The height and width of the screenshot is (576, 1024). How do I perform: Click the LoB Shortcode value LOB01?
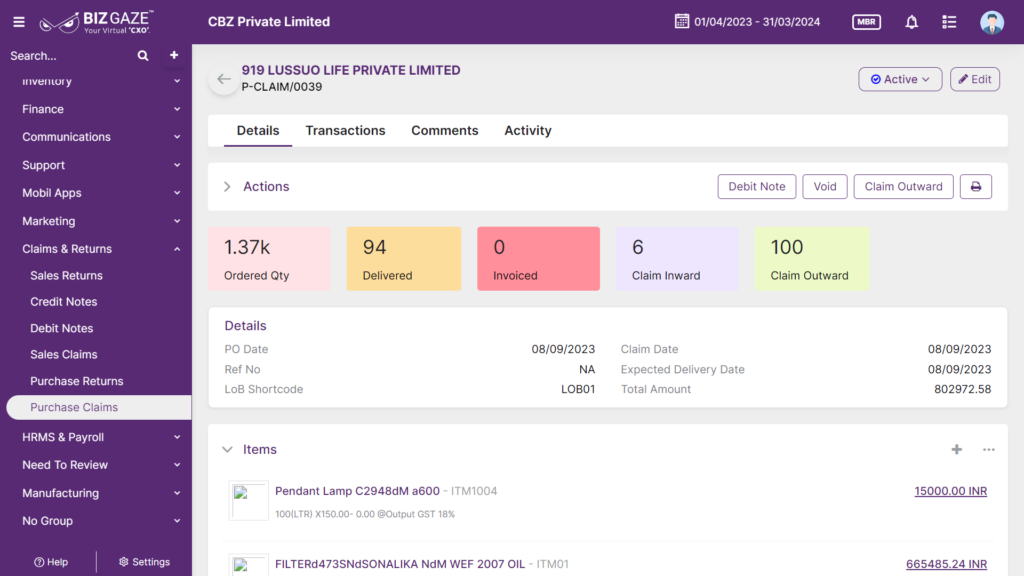pos(578,389)
